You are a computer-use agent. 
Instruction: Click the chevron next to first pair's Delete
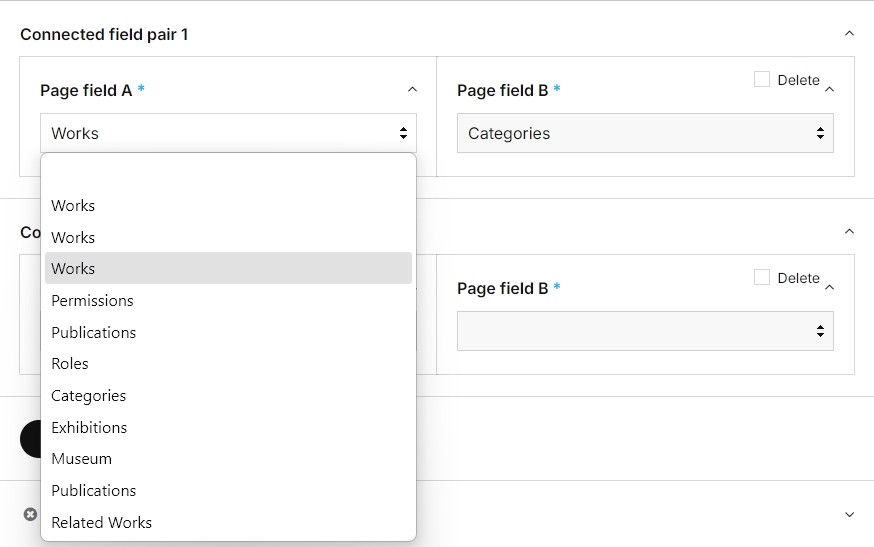(829, 89)
